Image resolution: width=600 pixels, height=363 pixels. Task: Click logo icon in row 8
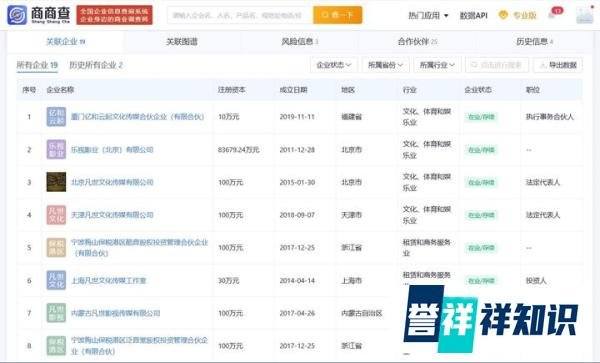56,345
